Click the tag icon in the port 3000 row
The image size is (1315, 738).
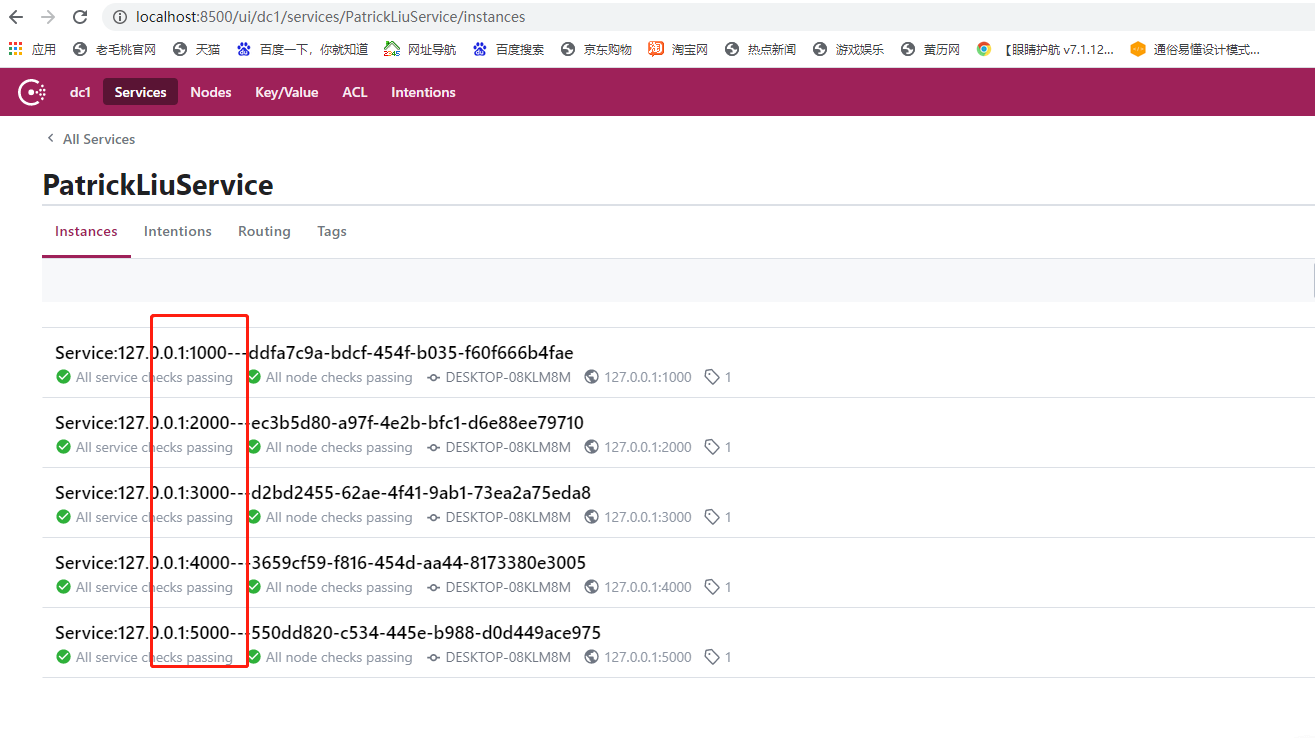pyautogui.click(x=712, y=517)
